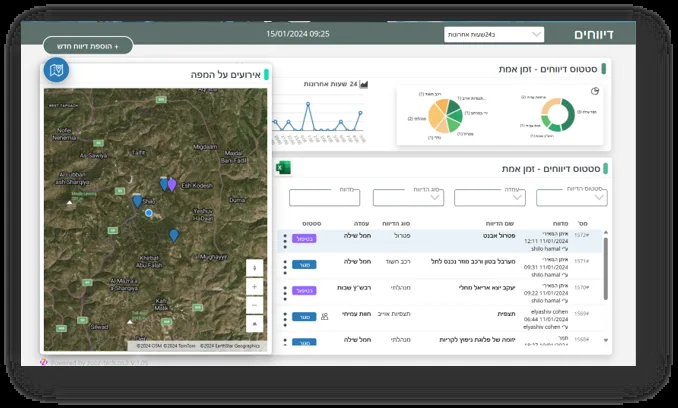Export the reports table to Excel

tap(283, 168)
